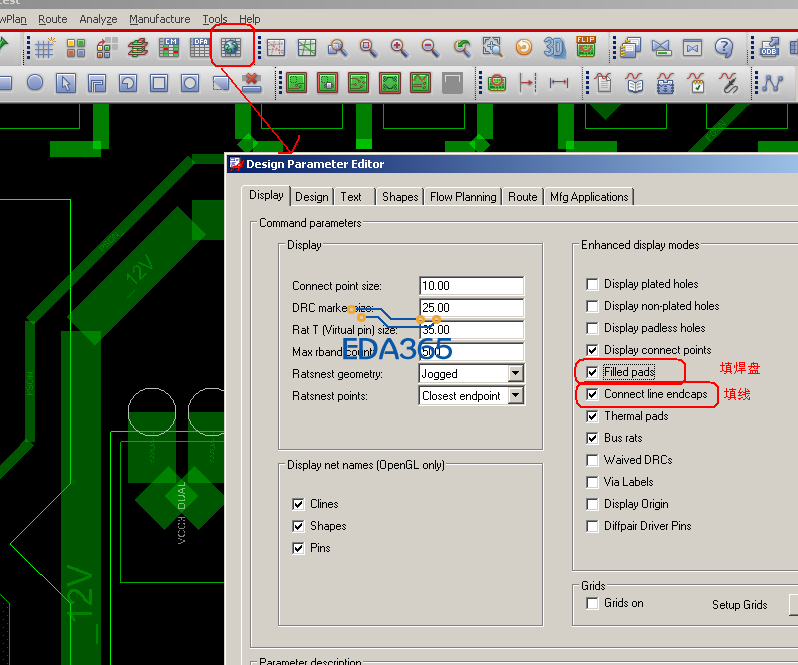Click the waveform with probe icon
Image resolution: width=798 pixels, height=665 pixels.
pyautogui.click(x=729, y=83)
